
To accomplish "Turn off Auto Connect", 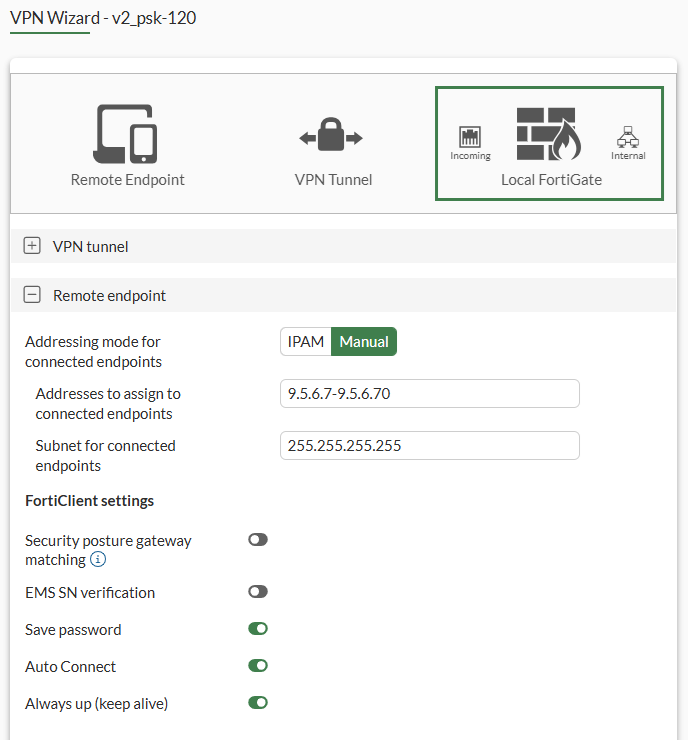I will (258, 666).
